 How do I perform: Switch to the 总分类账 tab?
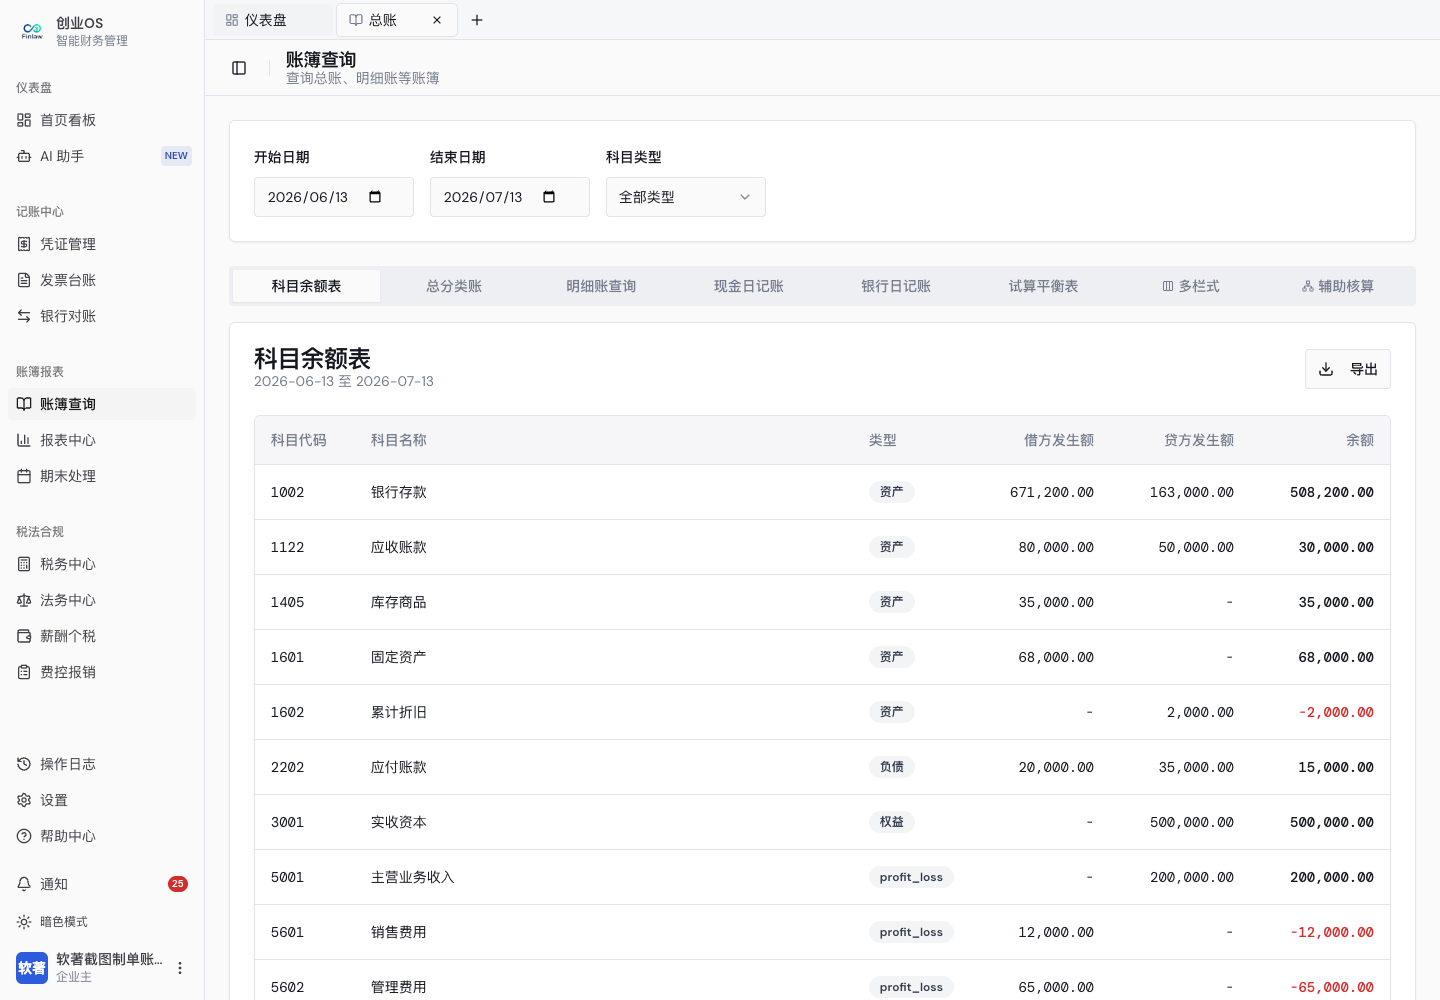point(454,286)
